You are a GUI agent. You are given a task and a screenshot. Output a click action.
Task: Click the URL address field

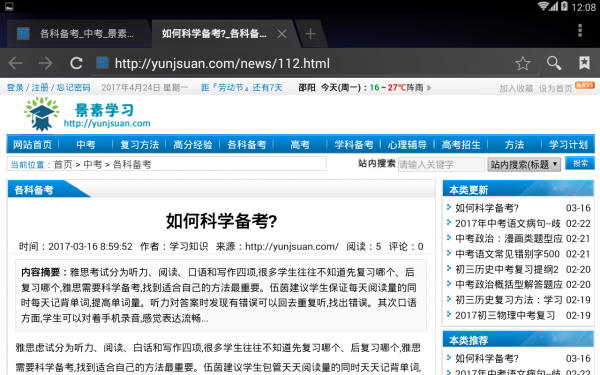(222, 64)
